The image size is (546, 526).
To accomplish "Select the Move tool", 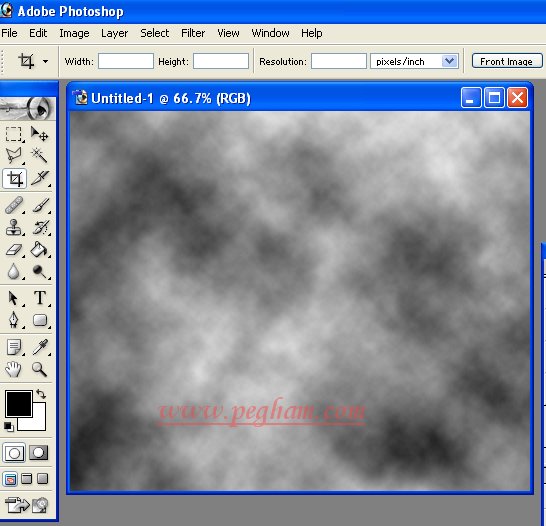I will point(39,134).
